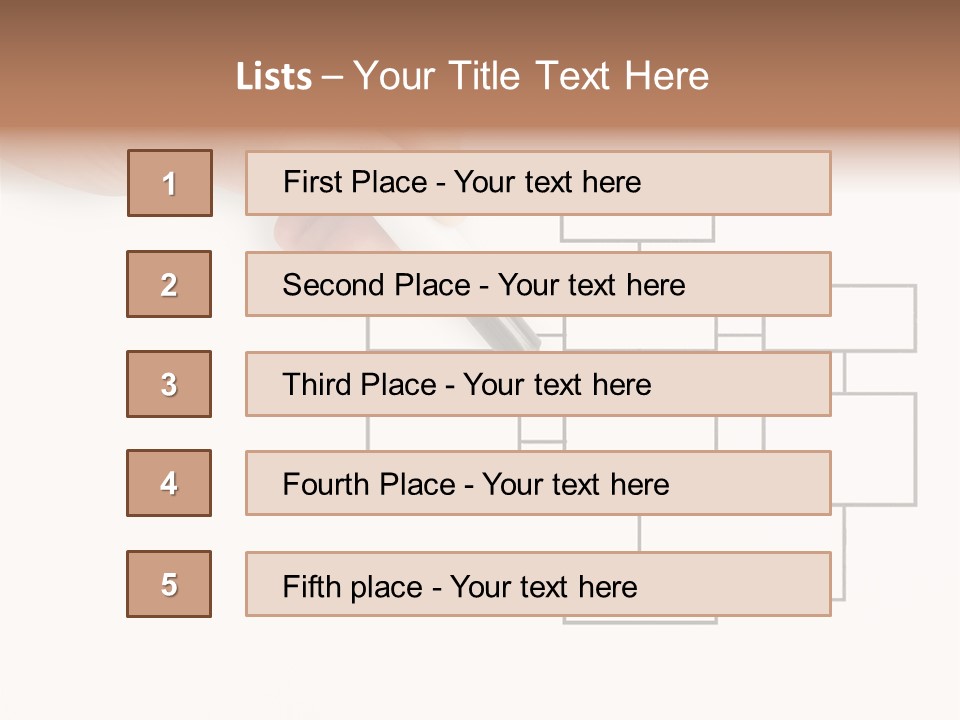Click the Fourth Place text bar
The height and width of the screenshot is (720, 960).
(538, 483)
